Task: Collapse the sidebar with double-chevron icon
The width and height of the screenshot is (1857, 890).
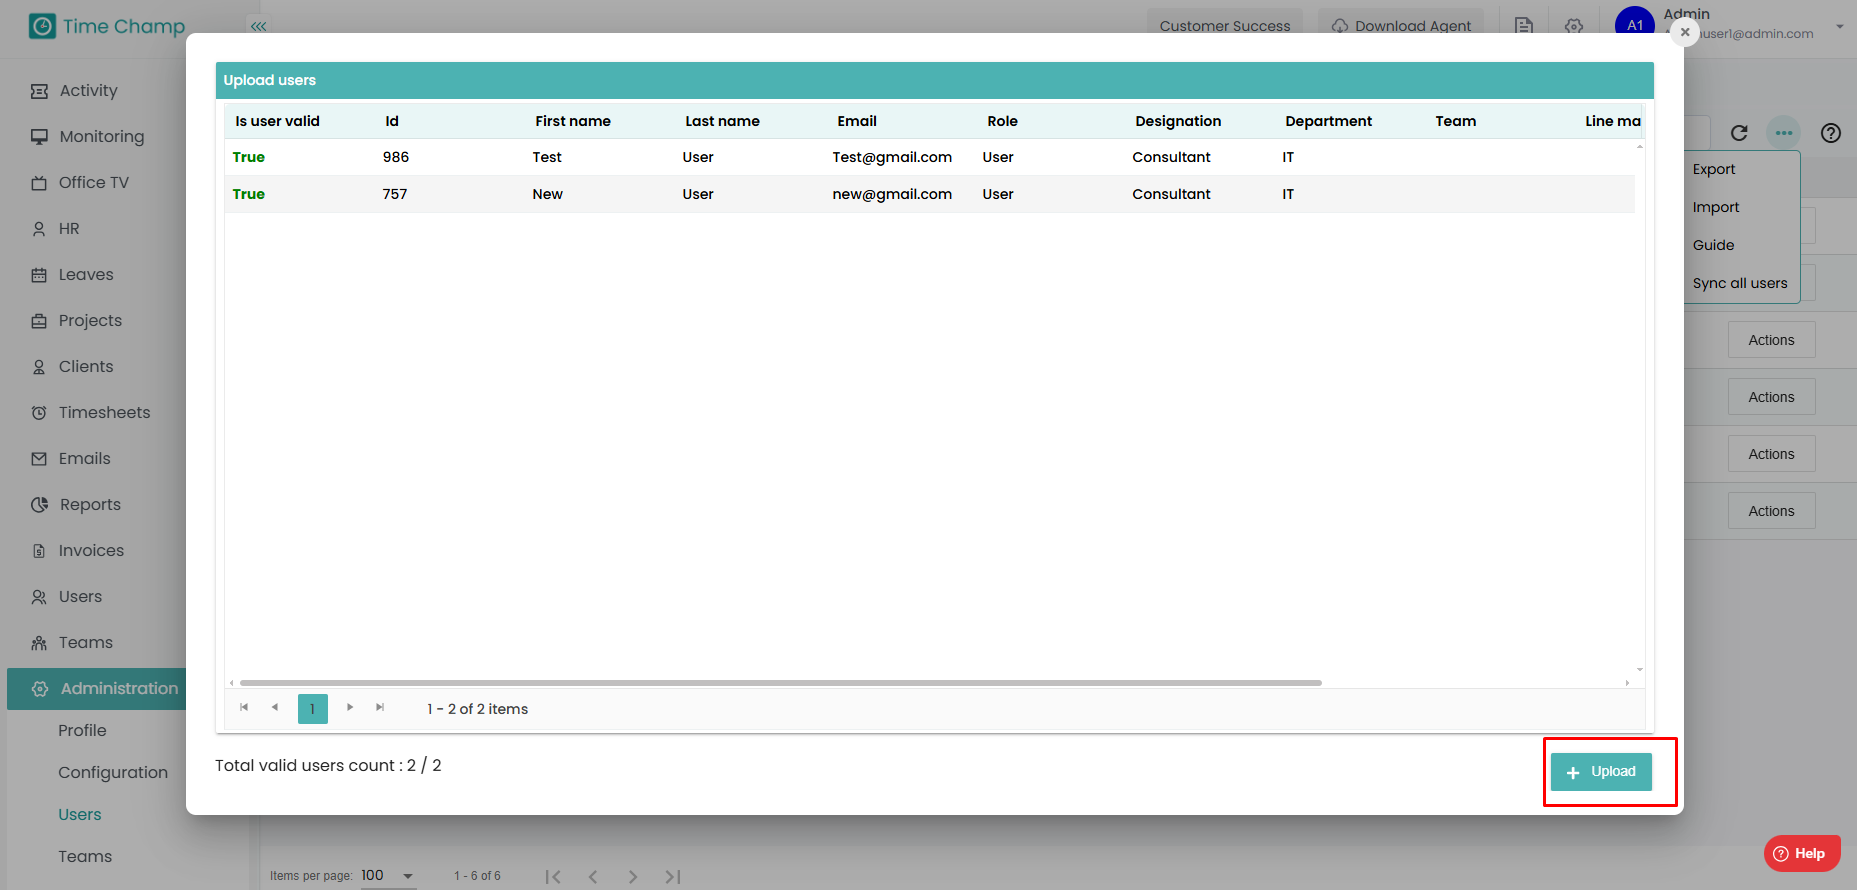Action: (x=258, y=26)
